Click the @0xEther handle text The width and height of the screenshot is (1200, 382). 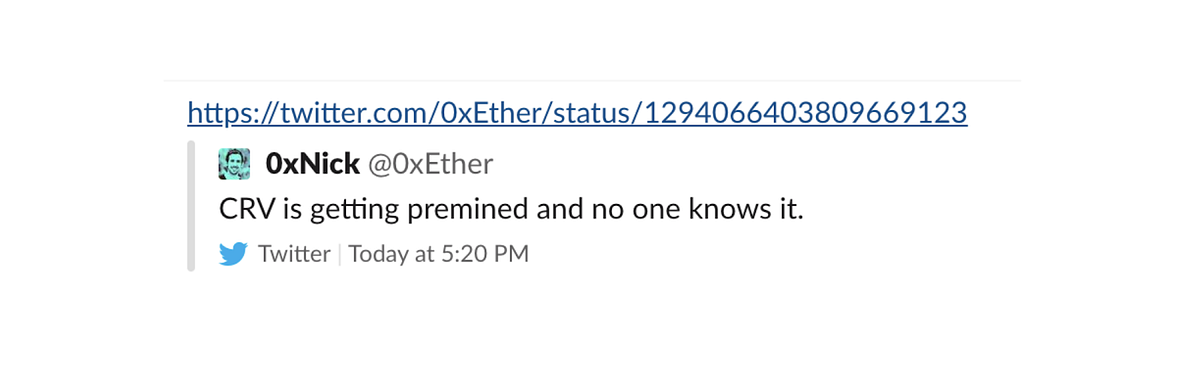tap(430, 164)
